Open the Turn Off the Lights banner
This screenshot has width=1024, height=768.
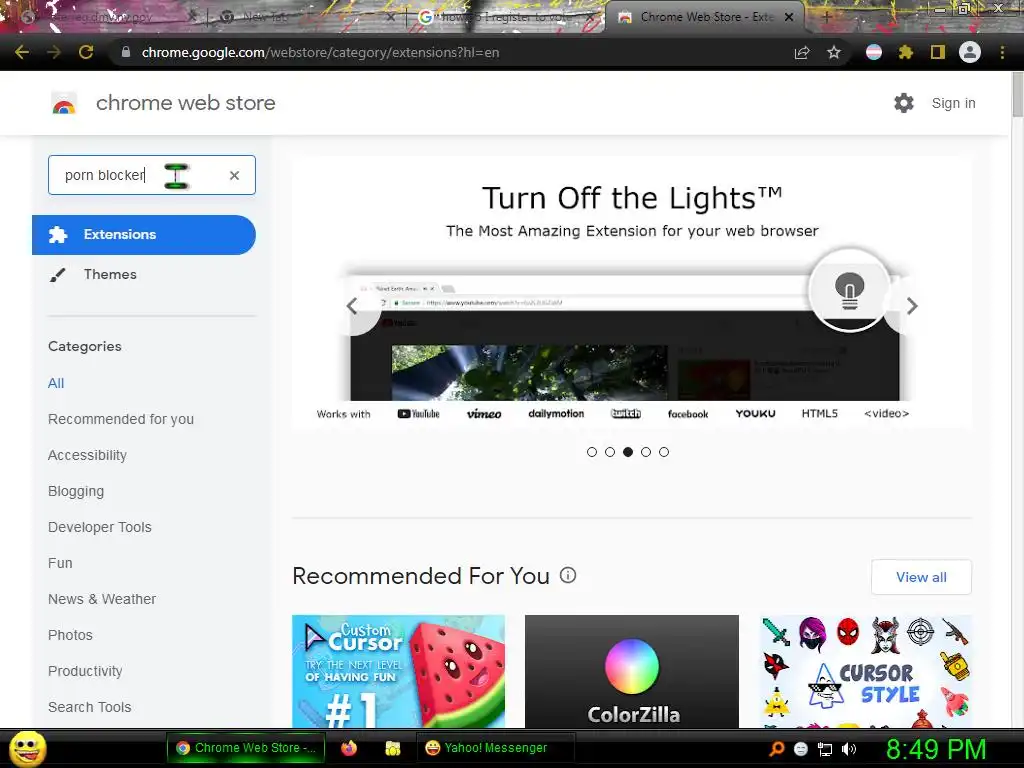coord(632,293)
